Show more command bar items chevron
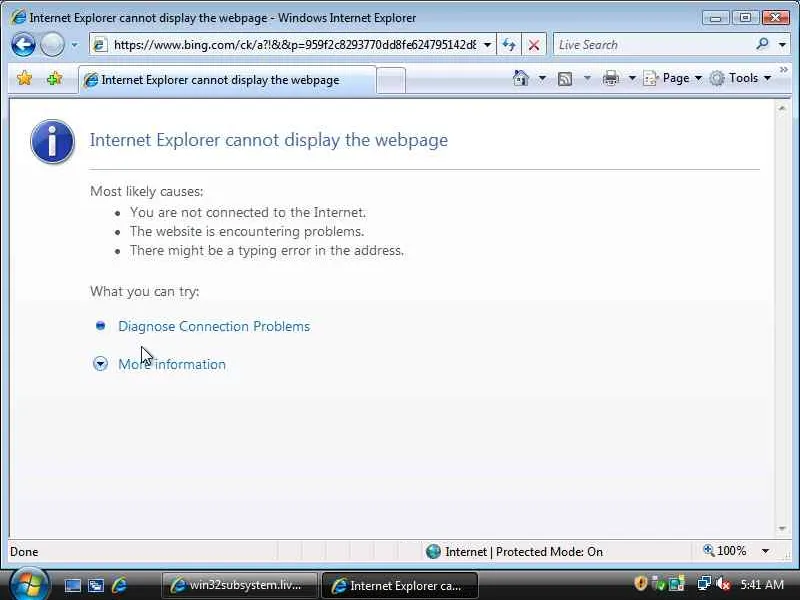800x600 pixels. pyautogui.click(x=784, y=69)
